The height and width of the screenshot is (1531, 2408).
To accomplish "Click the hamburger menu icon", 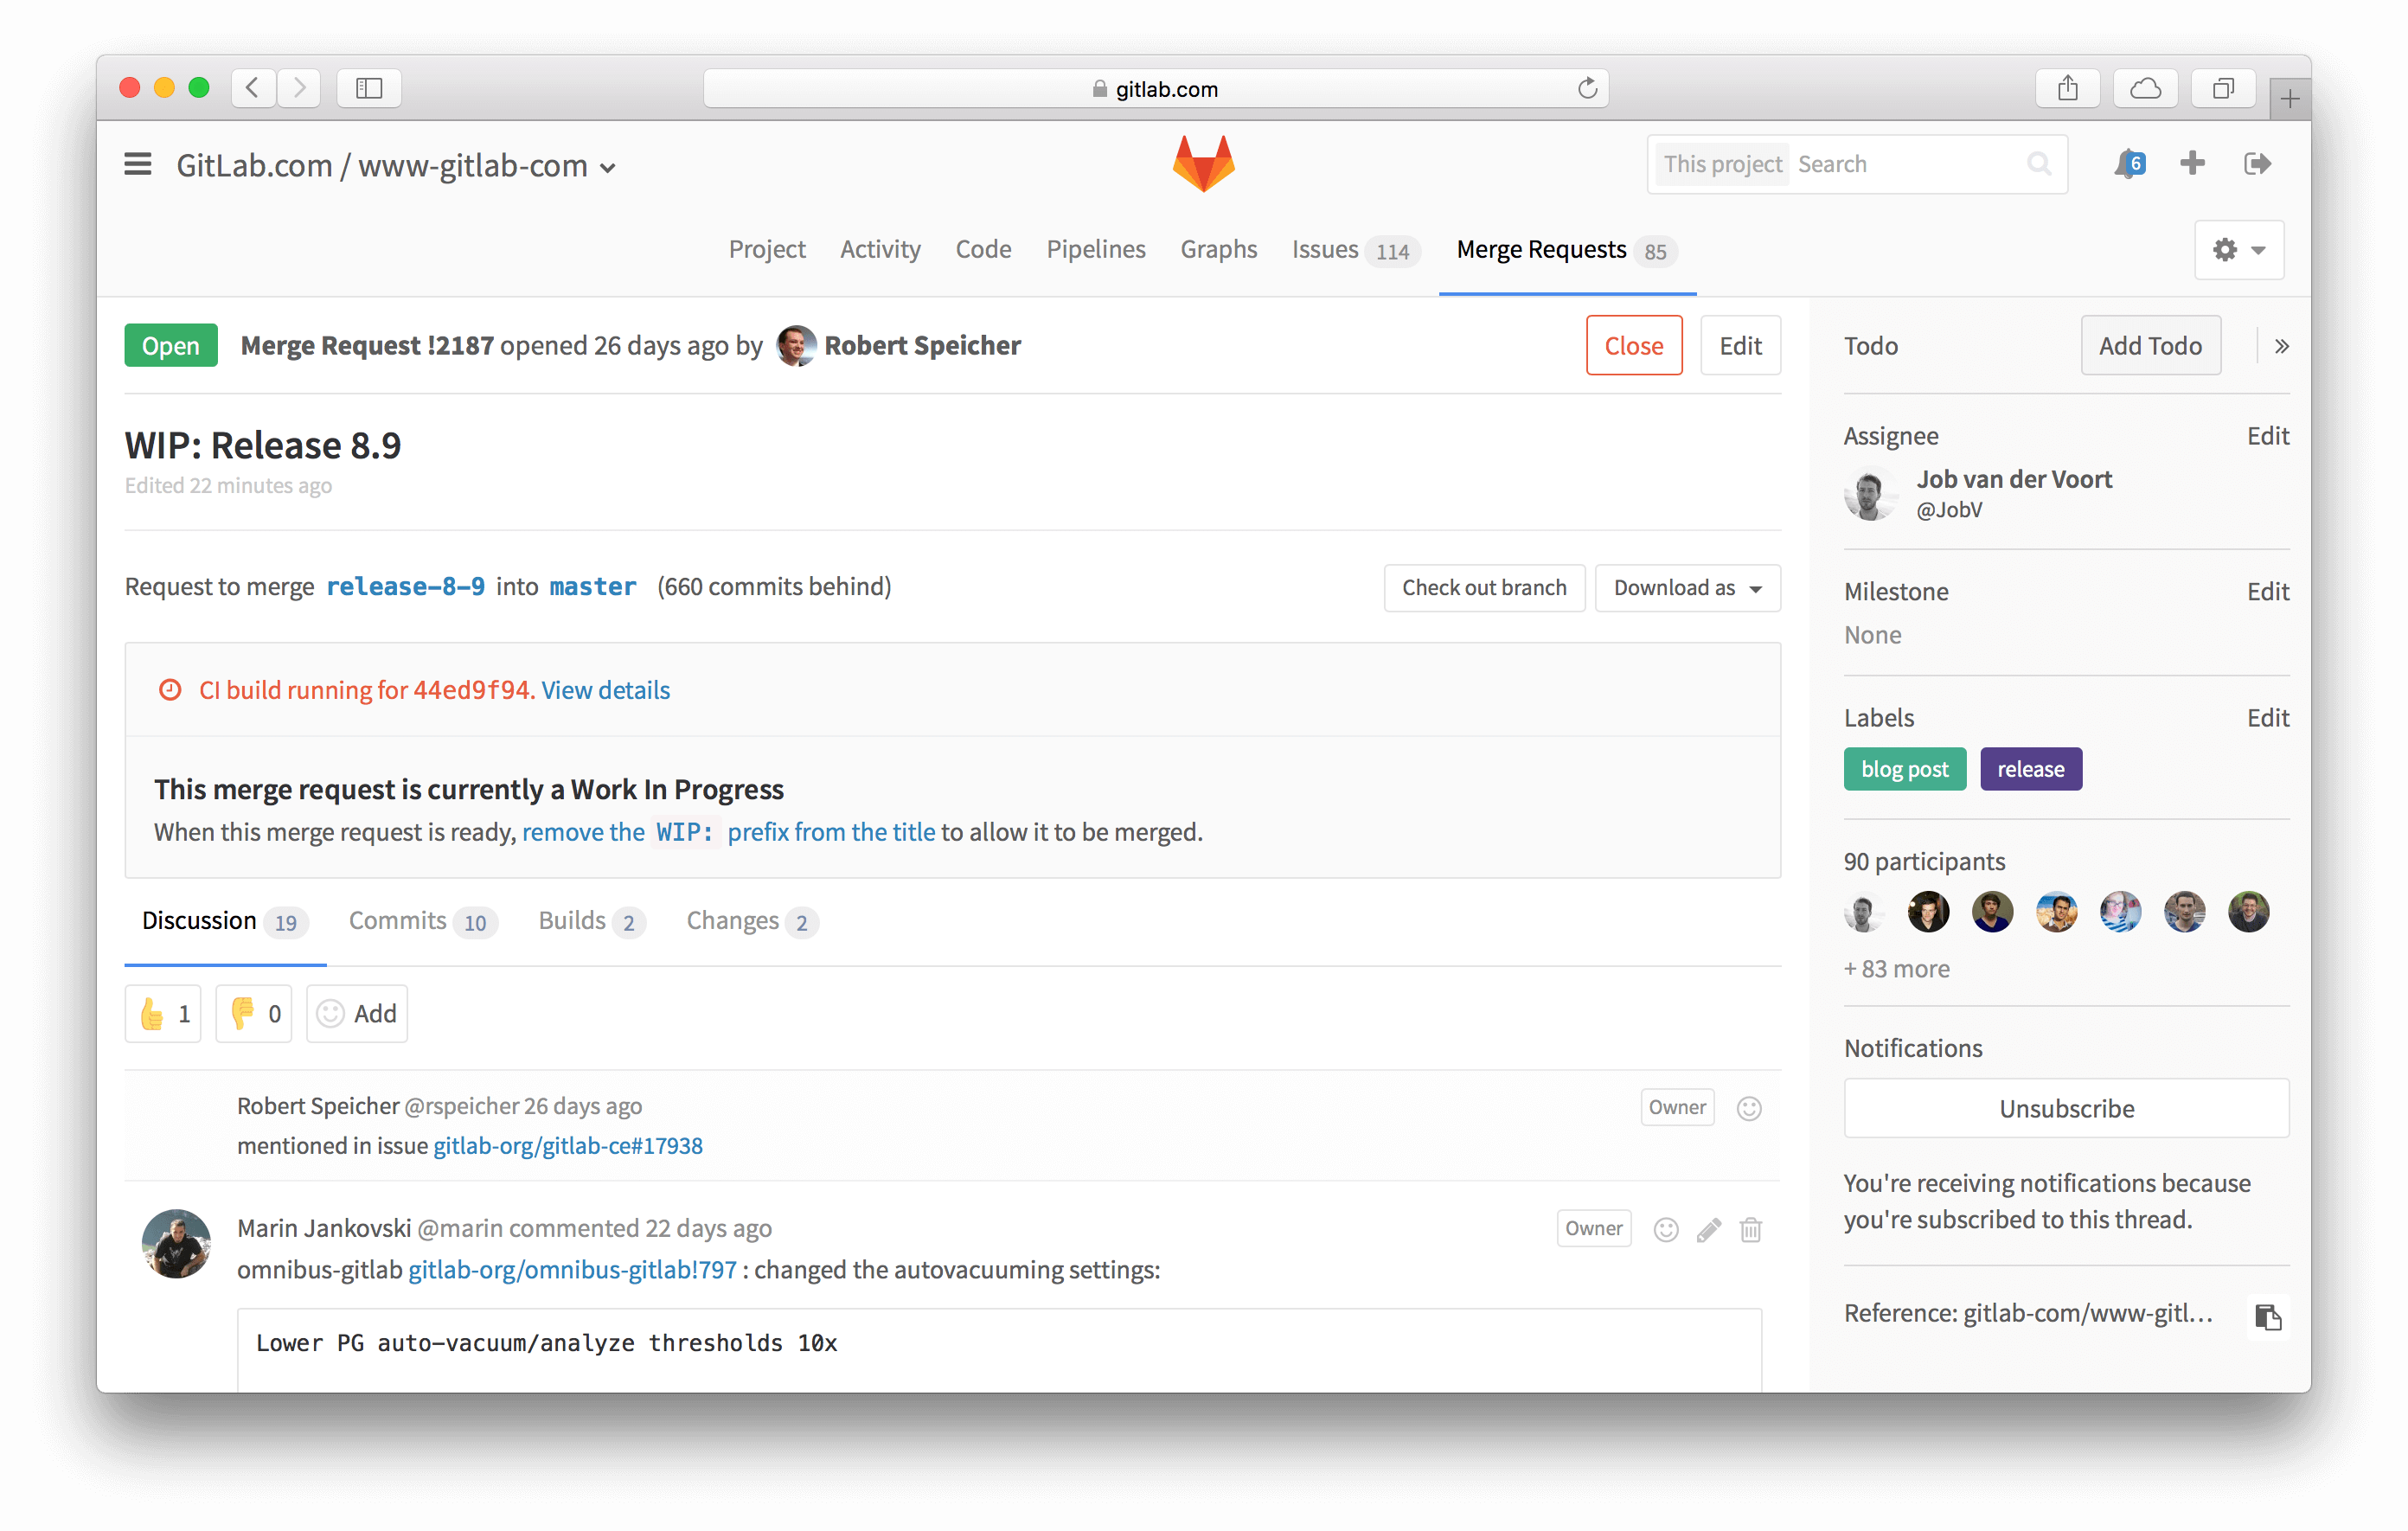I will coord(138,163).
